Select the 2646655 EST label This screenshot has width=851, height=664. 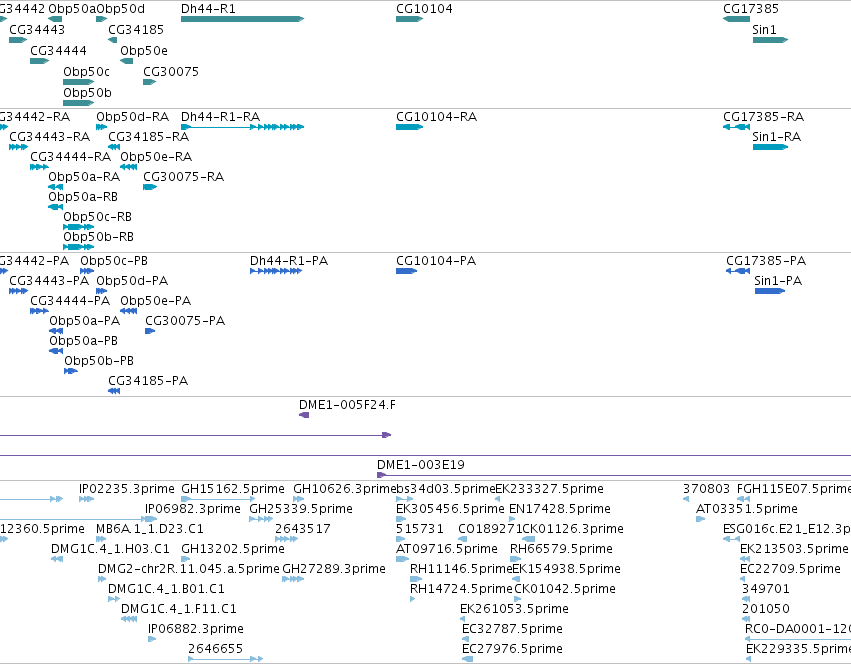click(x=215, y=649)
